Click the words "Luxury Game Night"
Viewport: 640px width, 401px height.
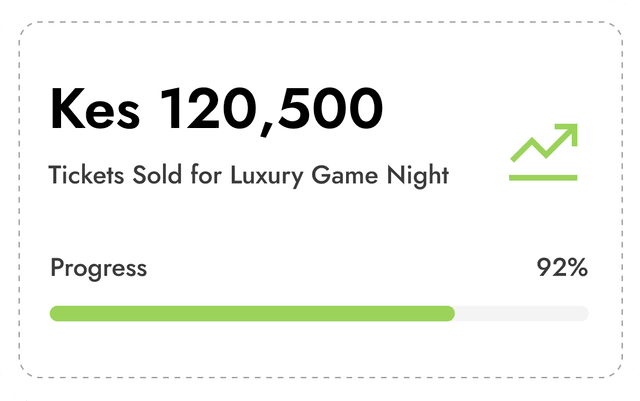(x=340, y=176)
